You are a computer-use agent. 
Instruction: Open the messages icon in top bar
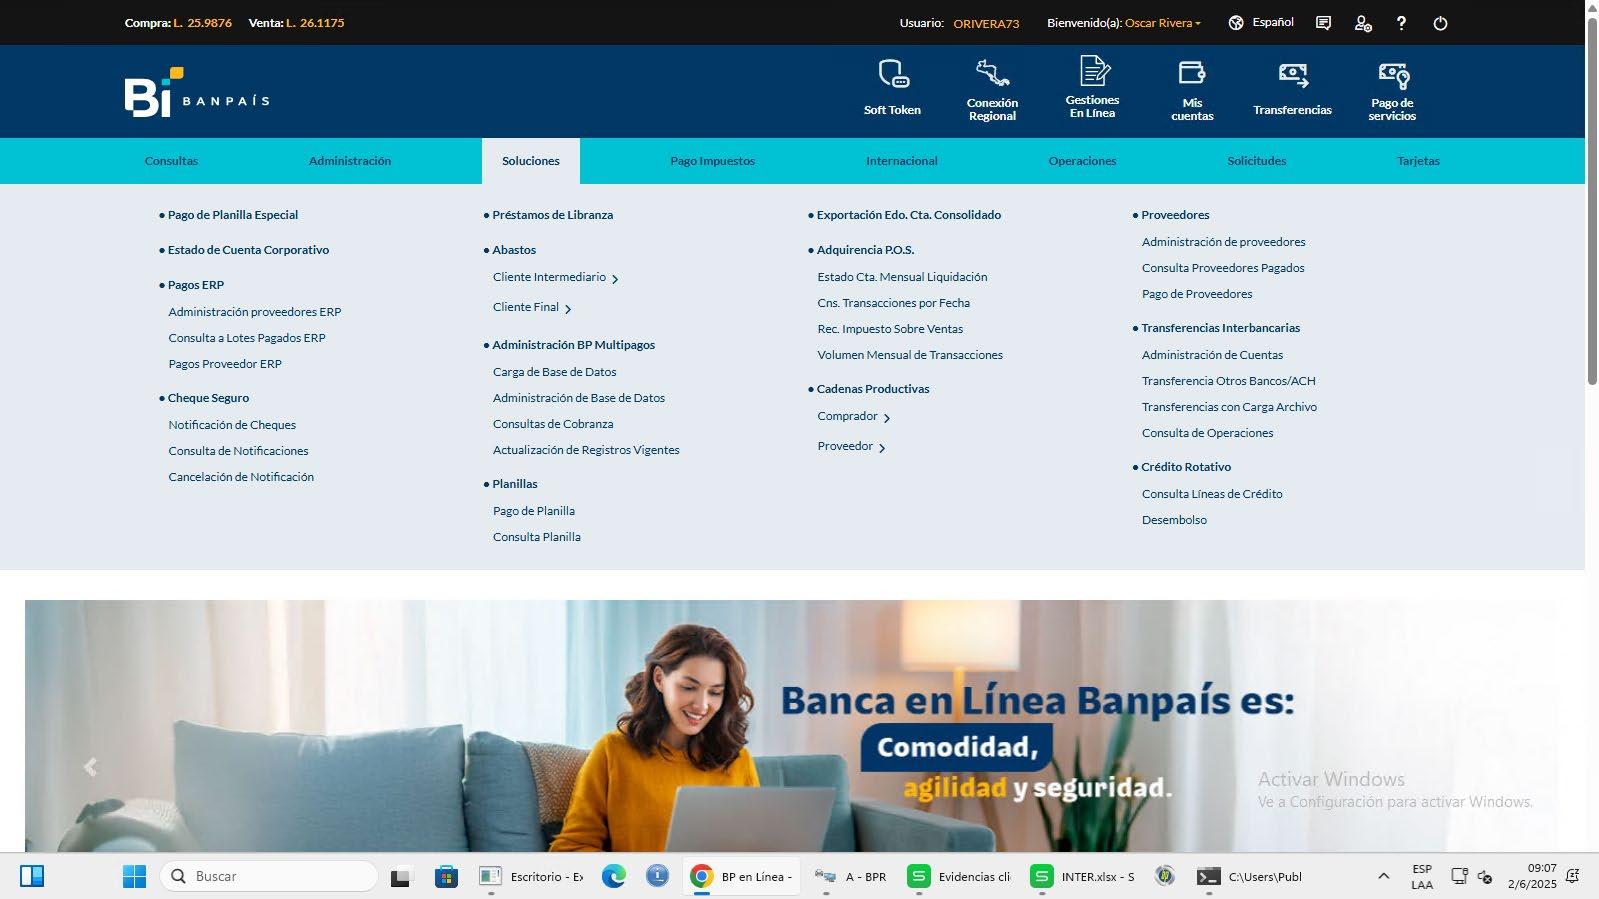[1323, 23]
